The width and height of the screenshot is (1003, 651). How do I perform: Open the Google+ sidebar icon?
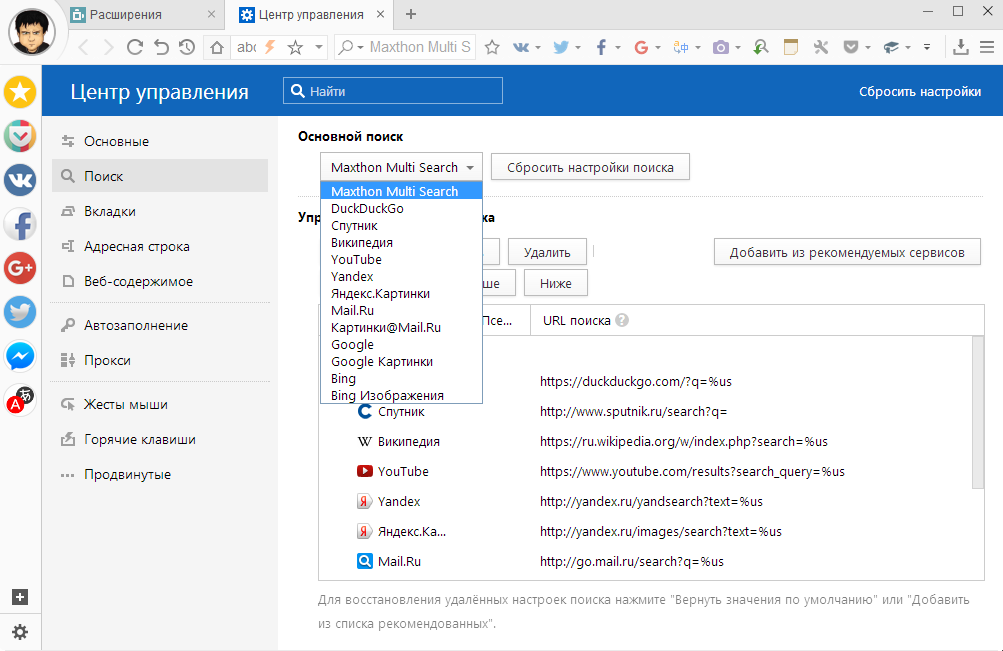click(x=20, y=269)
